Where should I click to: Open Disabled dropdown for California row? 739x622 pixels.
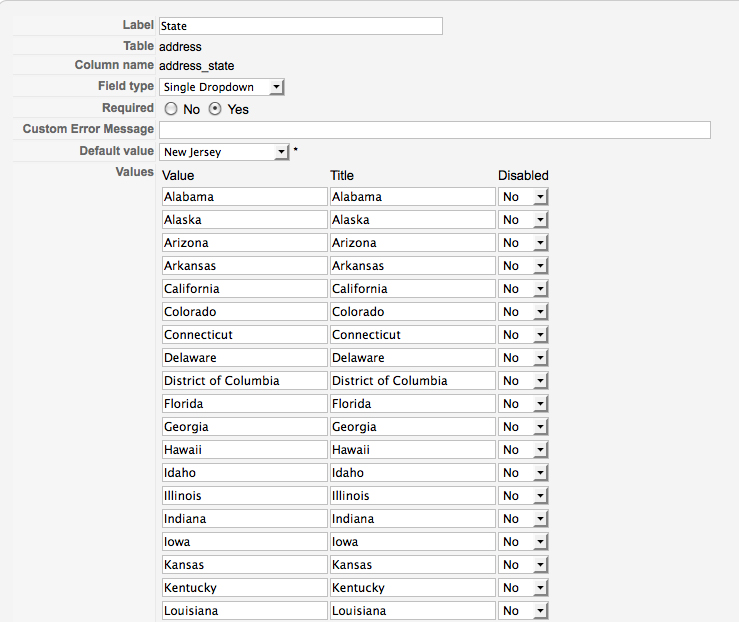(x=523, y=289)
